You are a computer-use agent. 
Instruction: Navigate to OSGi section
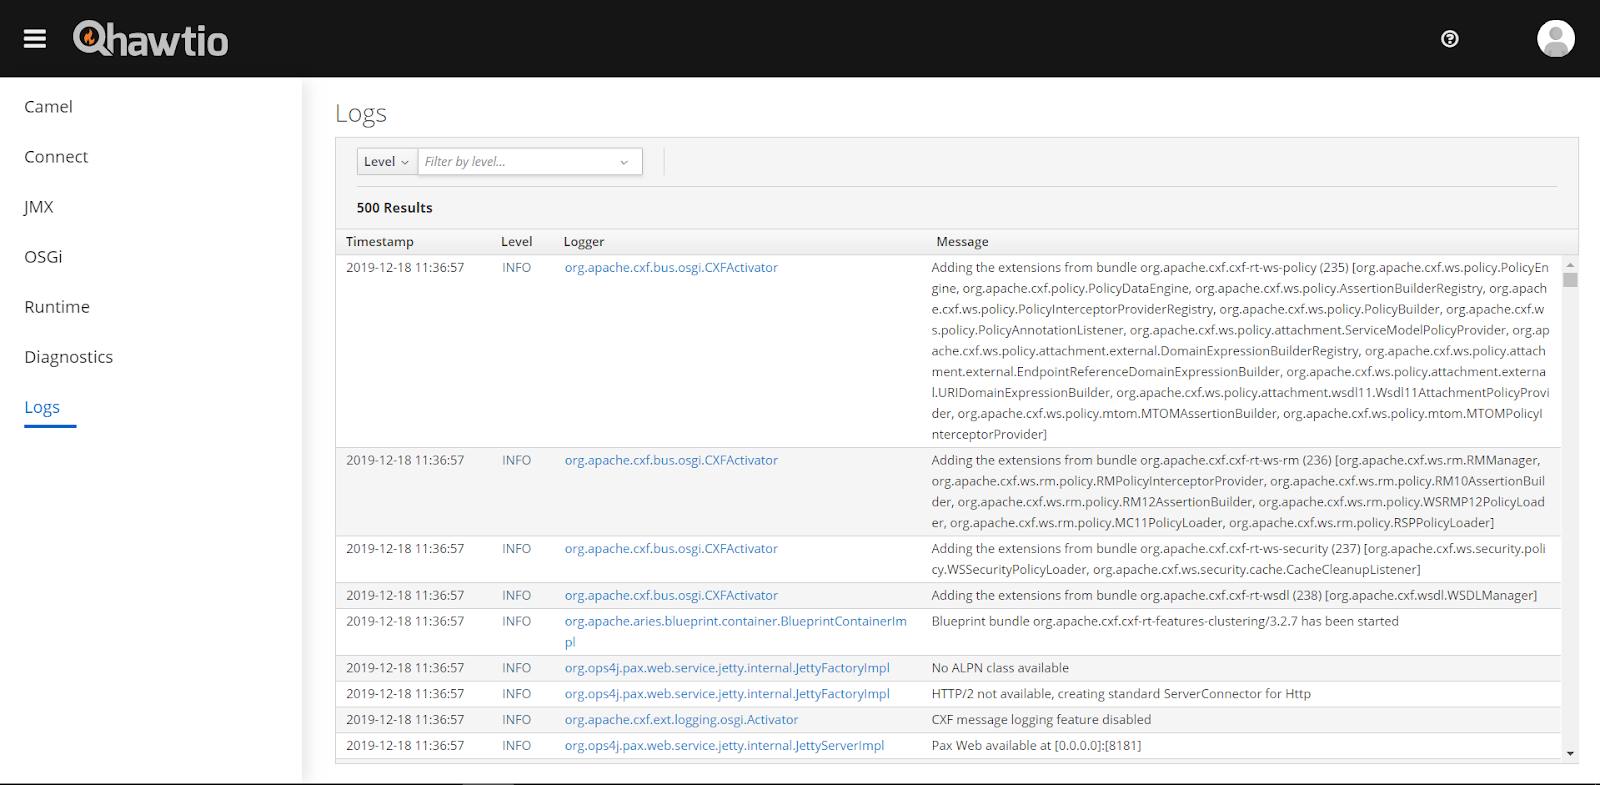coord(43,257)
